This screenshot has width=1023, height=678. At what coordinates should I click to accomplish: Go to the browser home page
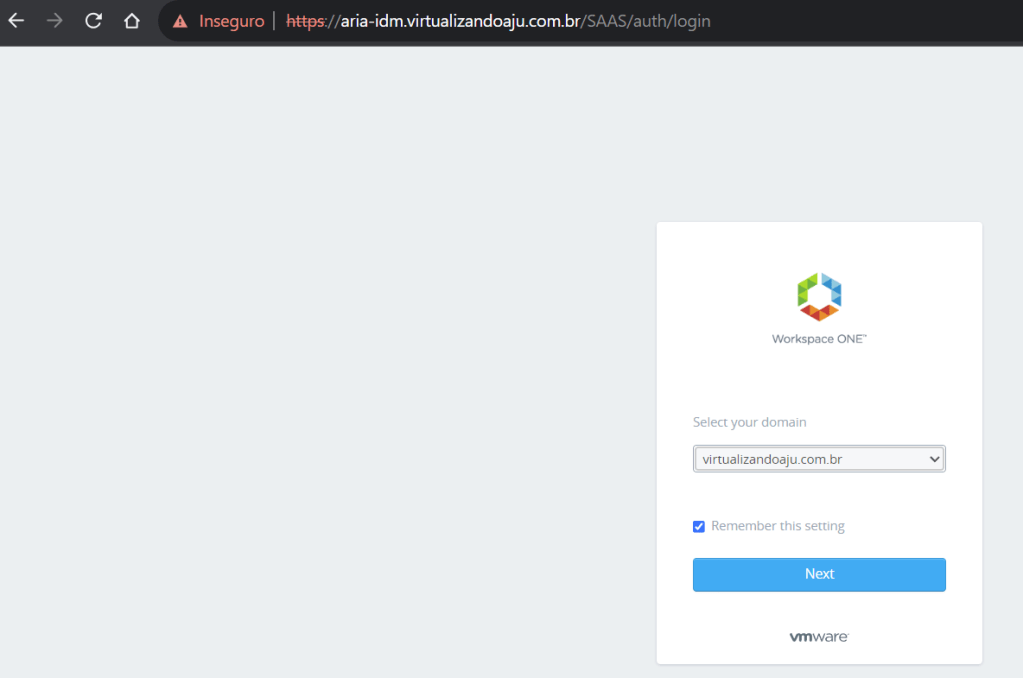coord(131,21)
